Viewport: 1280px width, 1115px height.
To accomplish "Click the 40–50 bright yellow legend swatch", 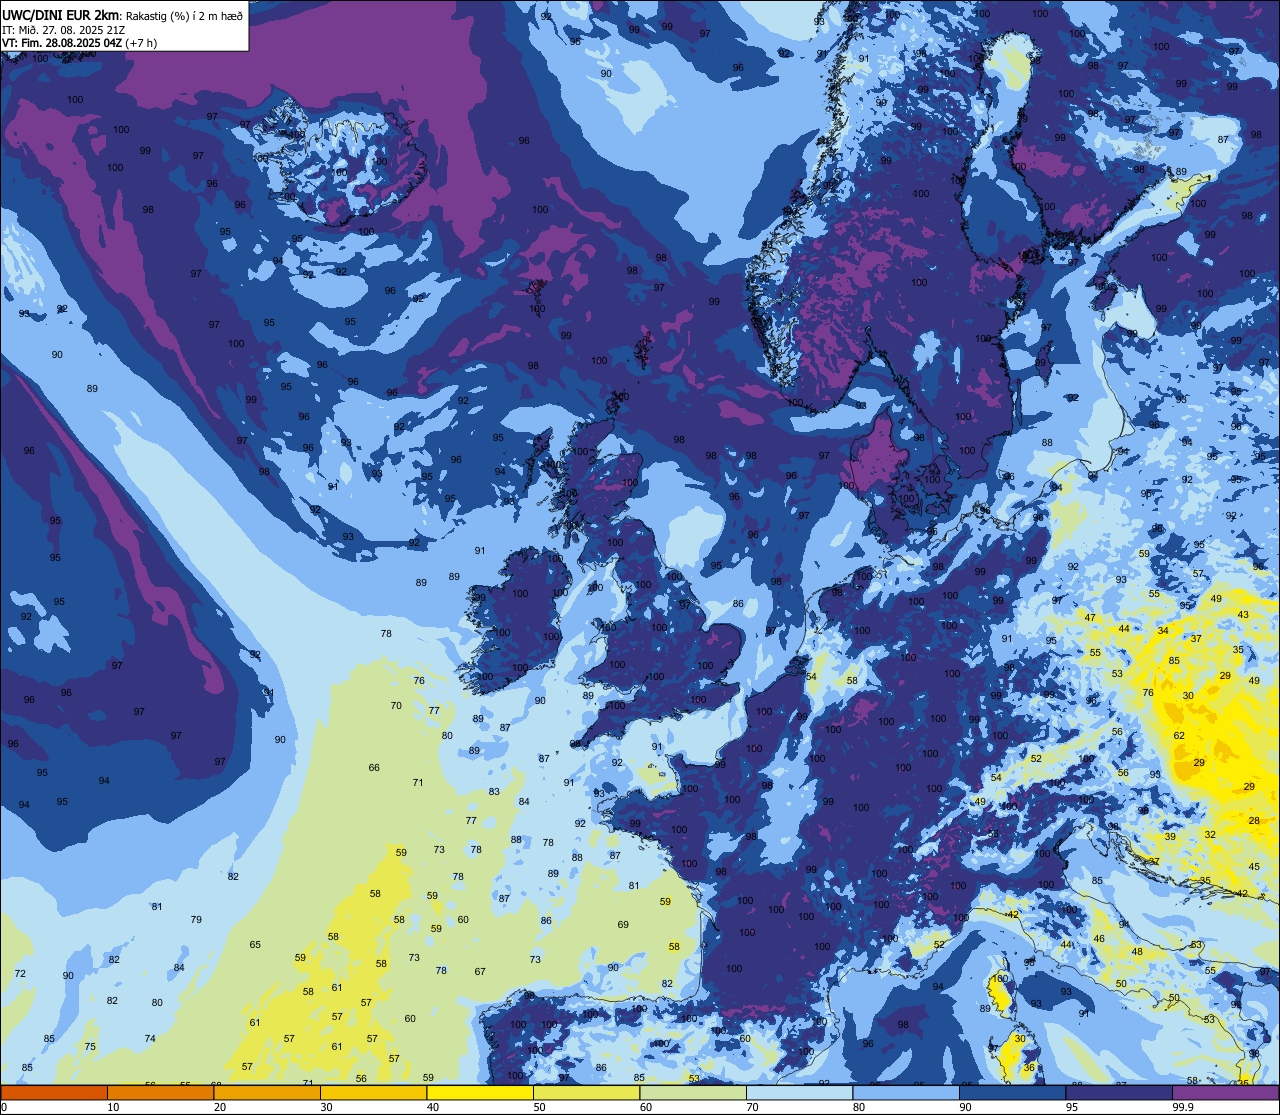I will pos(480,1092).
